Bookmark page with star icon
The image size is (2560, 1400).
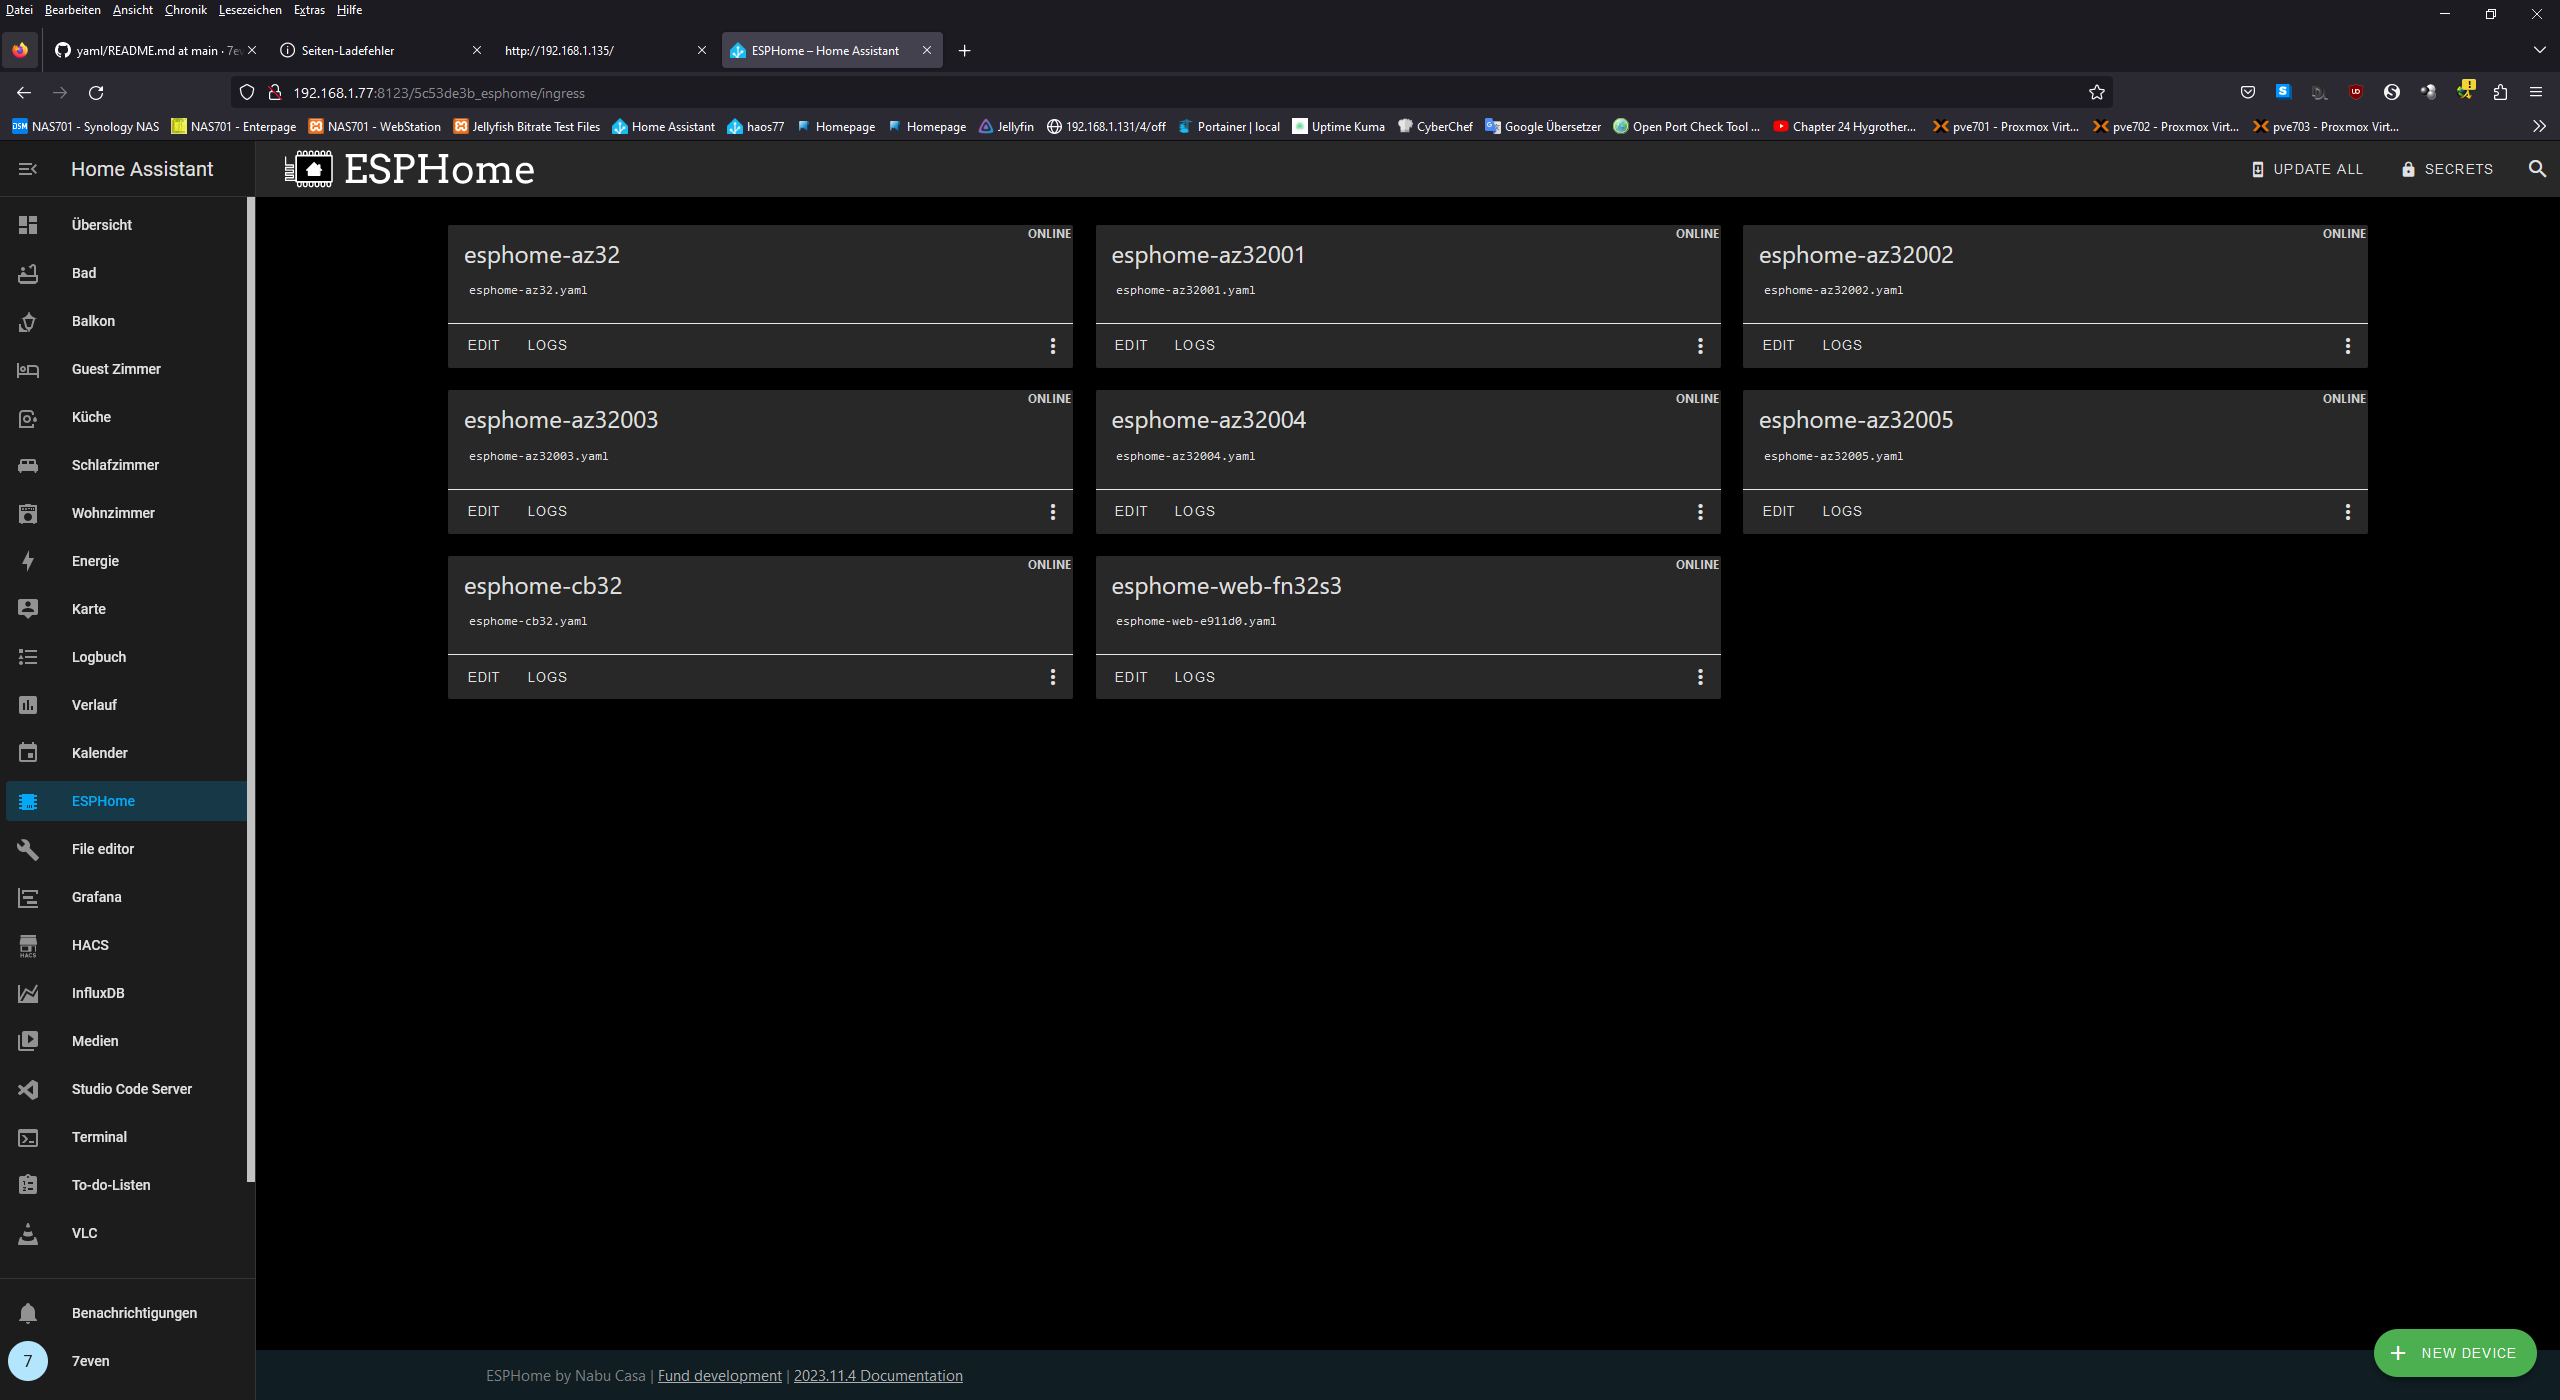pyautogui.click(x=2097, y=93)
